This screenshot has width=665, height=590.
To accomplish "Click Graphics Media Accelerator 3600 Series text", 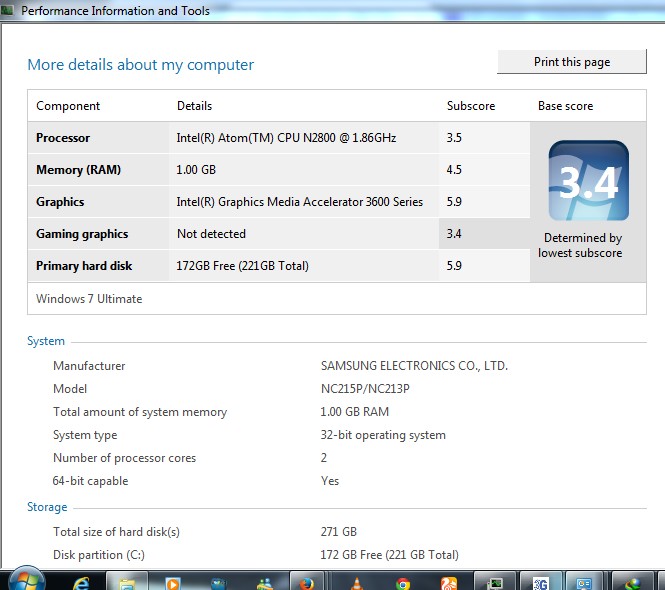I will coord(299,202).
